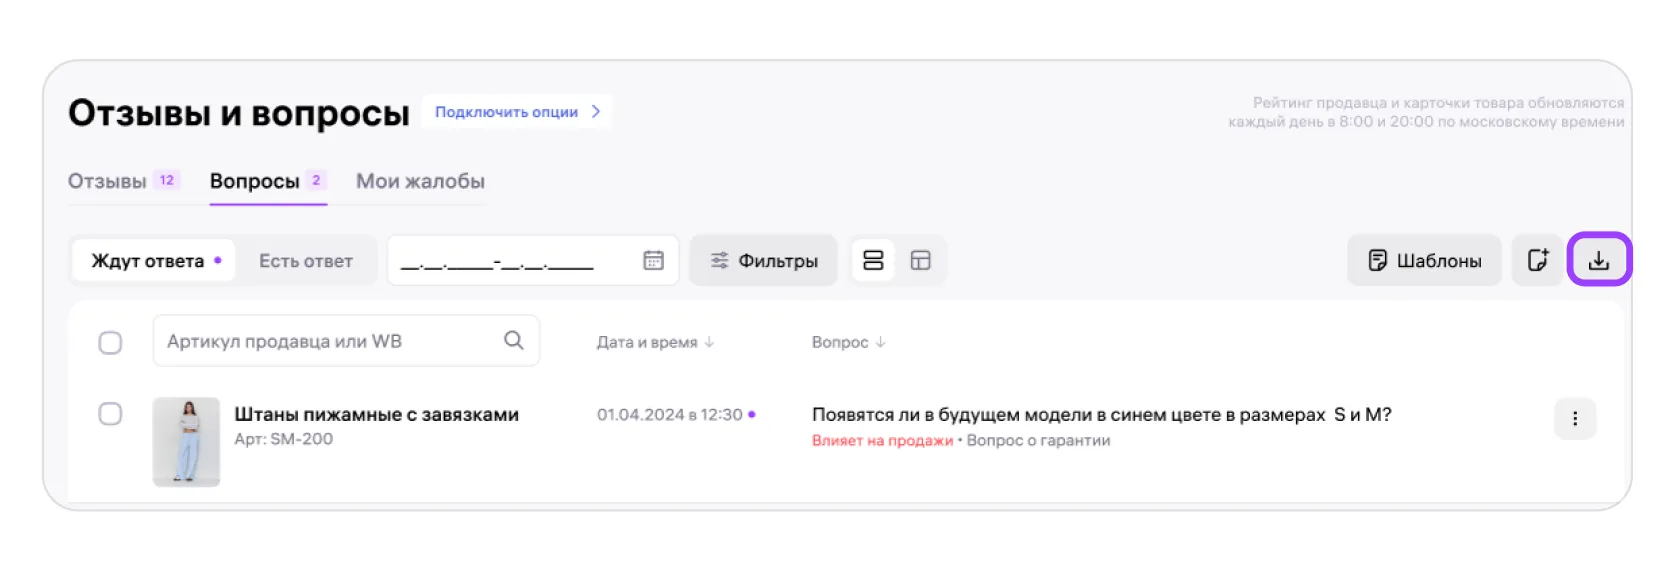Go to Мои жалобы tab
The width and height of the screenshot is (1675, 569).
click(x=420, y=181)
